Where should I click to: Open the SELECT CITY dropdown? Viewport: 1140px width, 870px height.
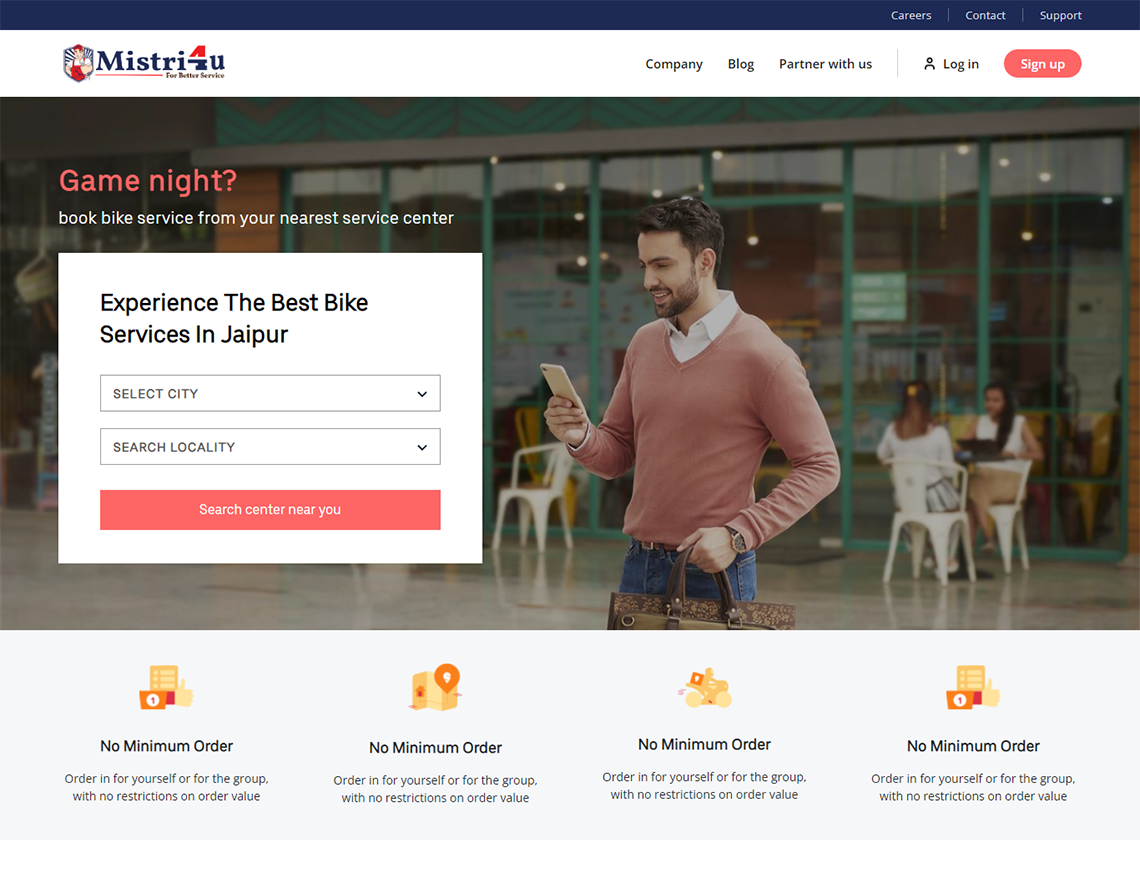[270, 393]
